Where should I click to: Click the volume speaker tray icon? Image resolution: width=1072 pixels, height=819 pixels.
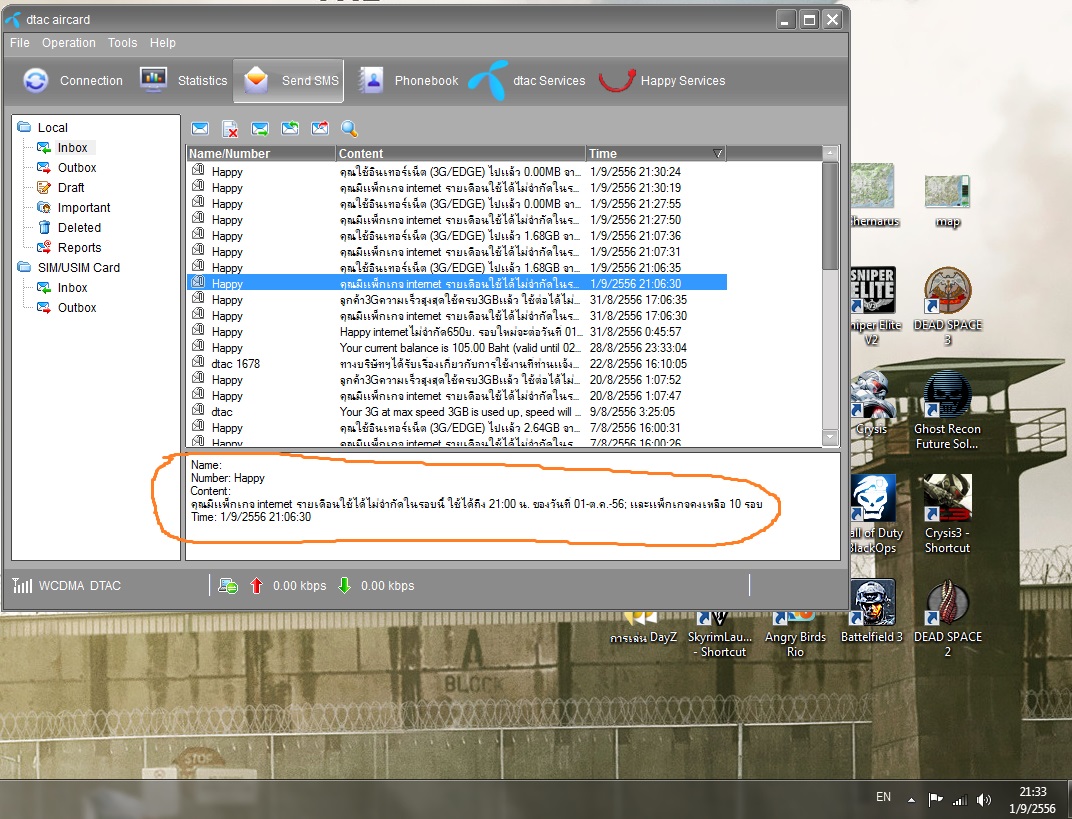[x=983, y=799]
